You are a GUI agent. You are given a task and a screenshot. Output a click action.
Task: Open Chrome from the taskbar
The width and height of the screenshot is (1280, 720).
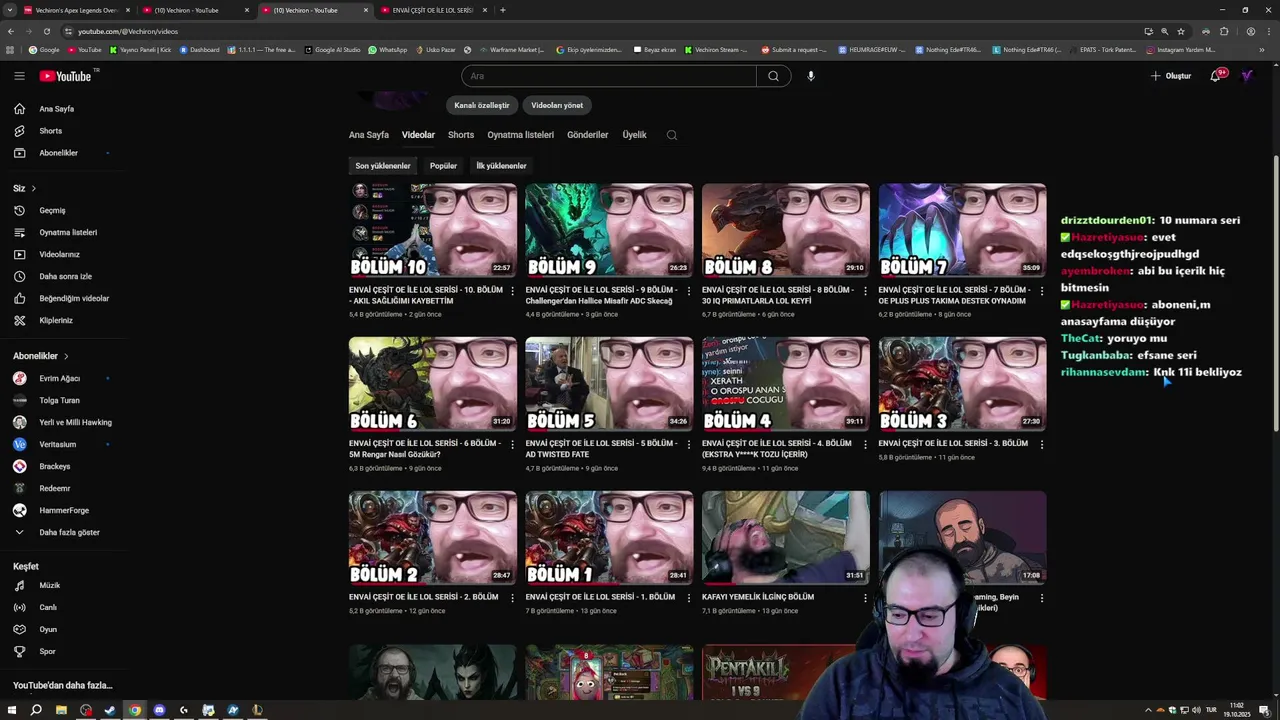click(x=134, y=710)
